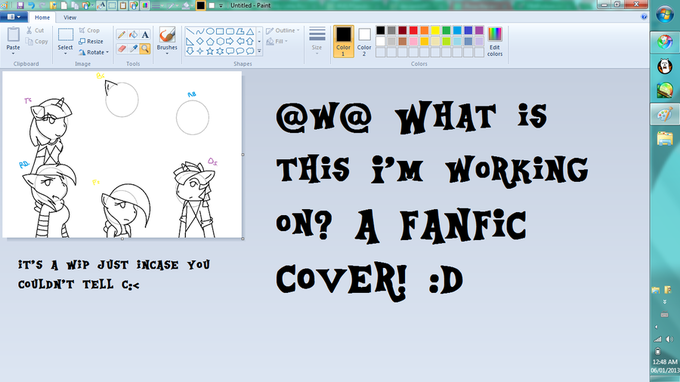Open Edit colors dialog
680x382 pixels.
click(x=495, y=41)
